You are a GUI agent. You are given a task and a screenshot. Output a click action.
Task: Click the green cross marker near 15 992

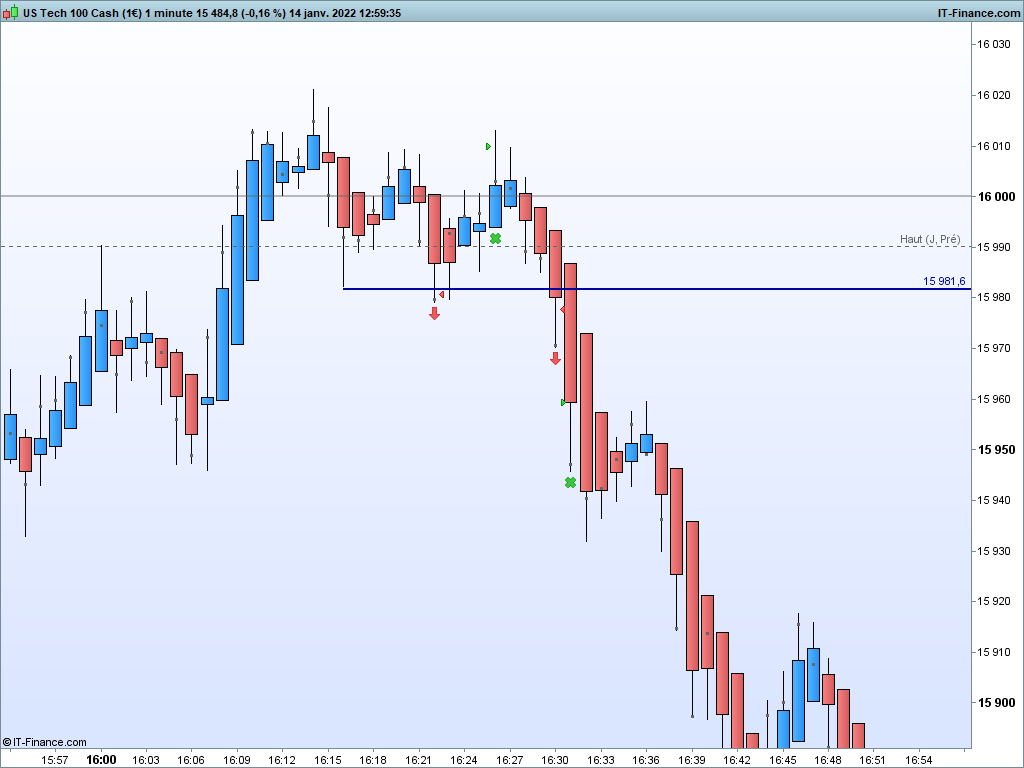point(496,239)
